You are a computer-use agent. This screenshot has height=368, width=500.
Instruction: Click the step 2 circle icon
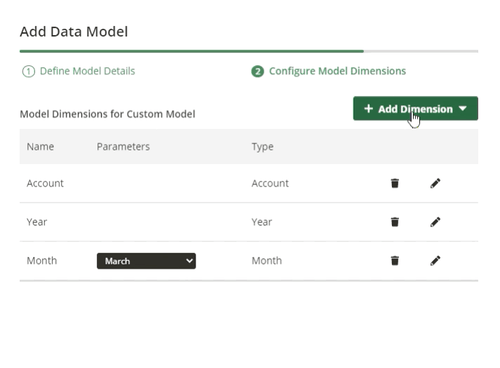(257, 71)
